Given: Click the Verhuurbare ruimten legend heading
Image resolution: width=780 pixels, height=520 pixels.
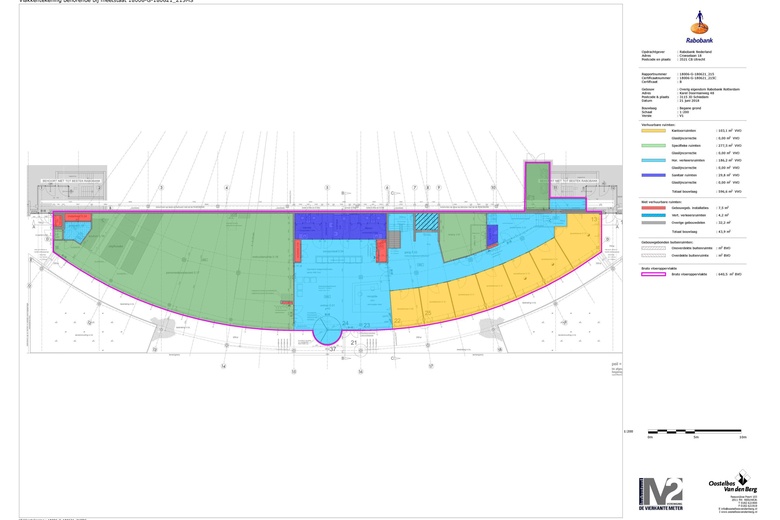Looking at the screenshot, I should [660, 125].
